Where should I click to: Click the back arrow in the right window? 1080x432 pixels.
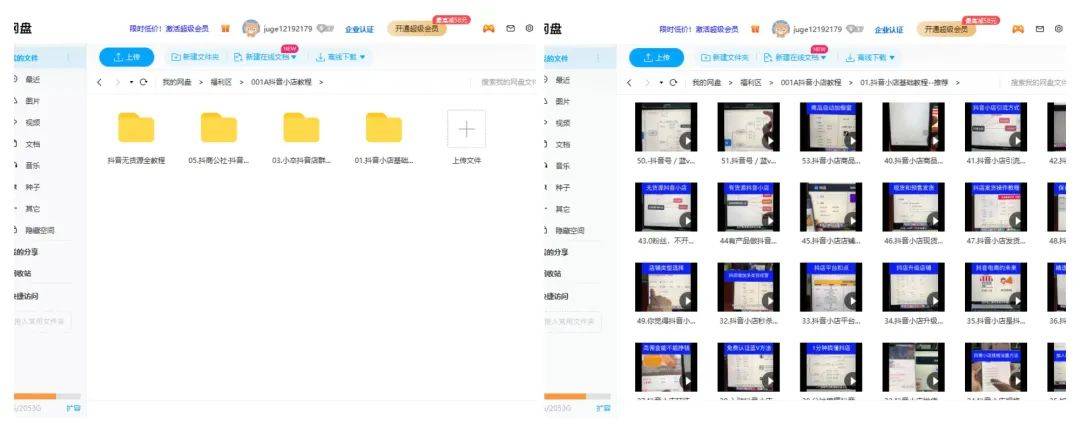click(x=629, y=82)
